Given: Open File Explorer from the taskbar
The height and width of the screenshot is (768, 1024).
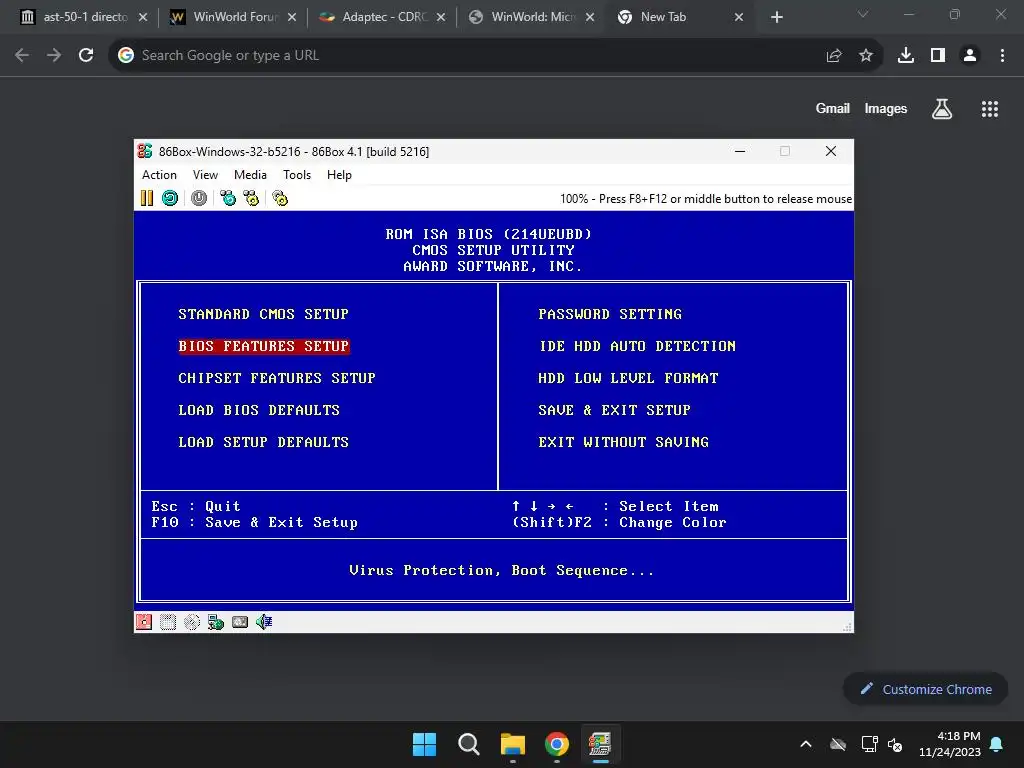Looking at the screenshot, I should click(x=513, y=744).
